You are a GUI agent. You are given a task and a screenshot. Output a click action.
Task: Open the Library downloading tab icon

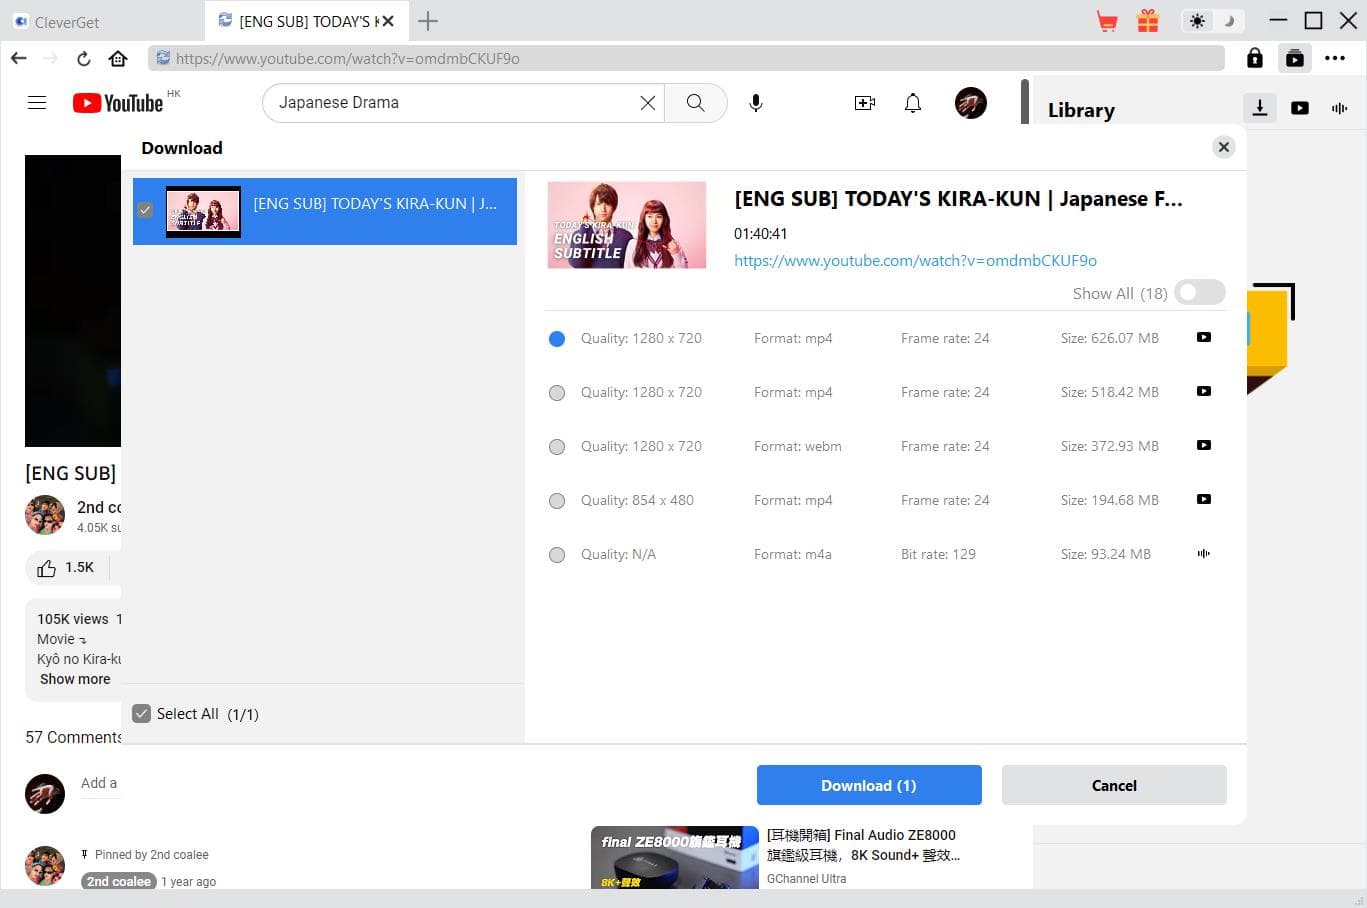click(1259, 108)
